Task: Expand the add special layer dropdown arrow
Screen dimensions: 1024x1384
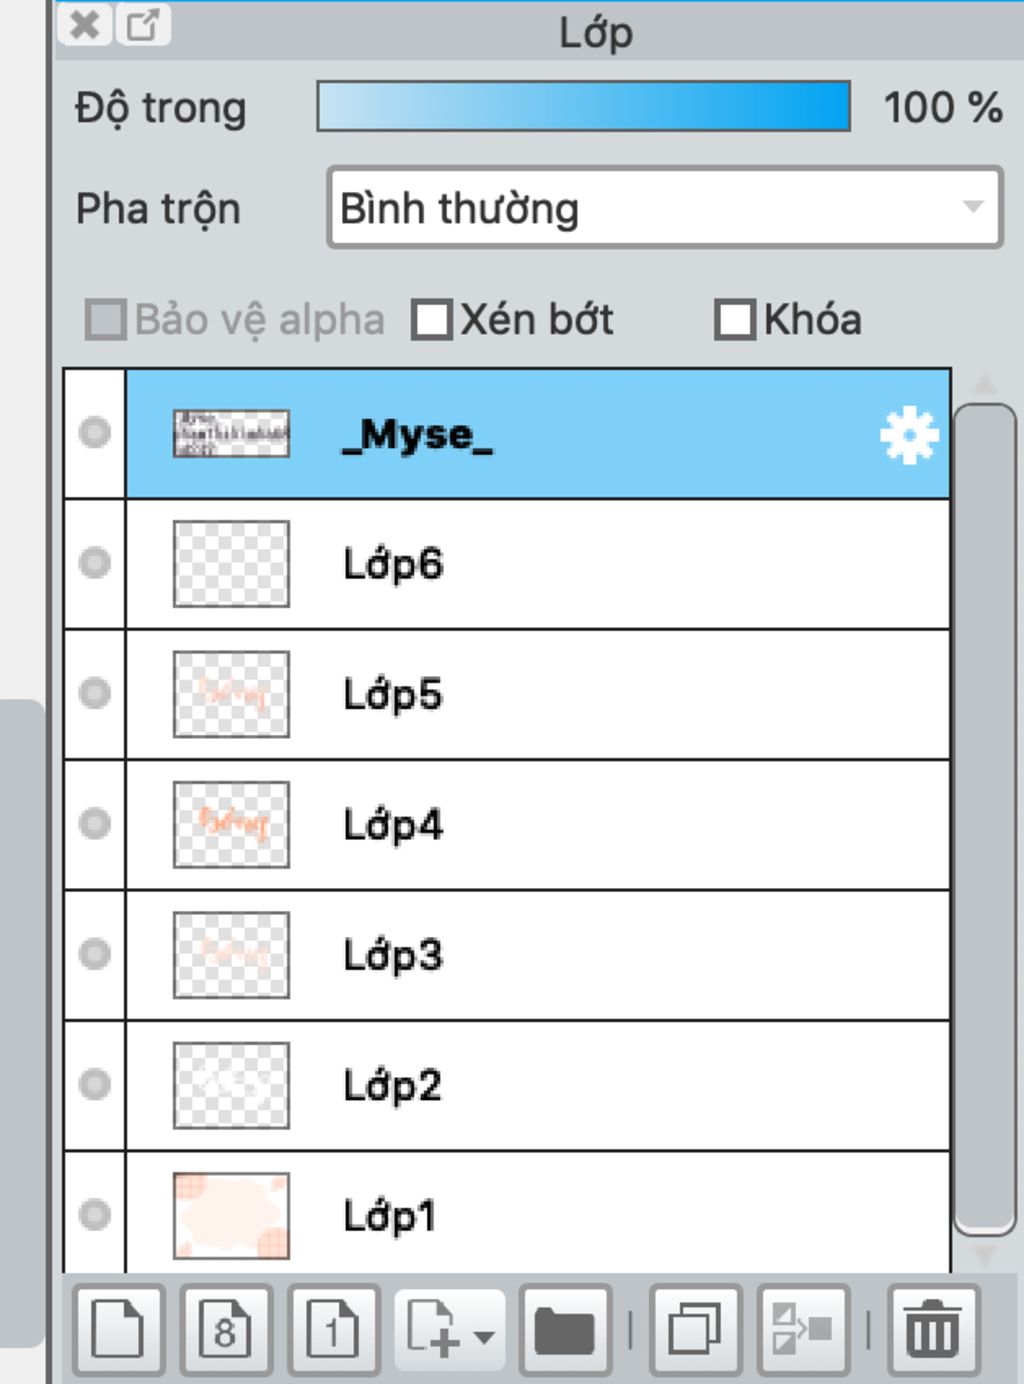Action: [x=484, y=1336]
